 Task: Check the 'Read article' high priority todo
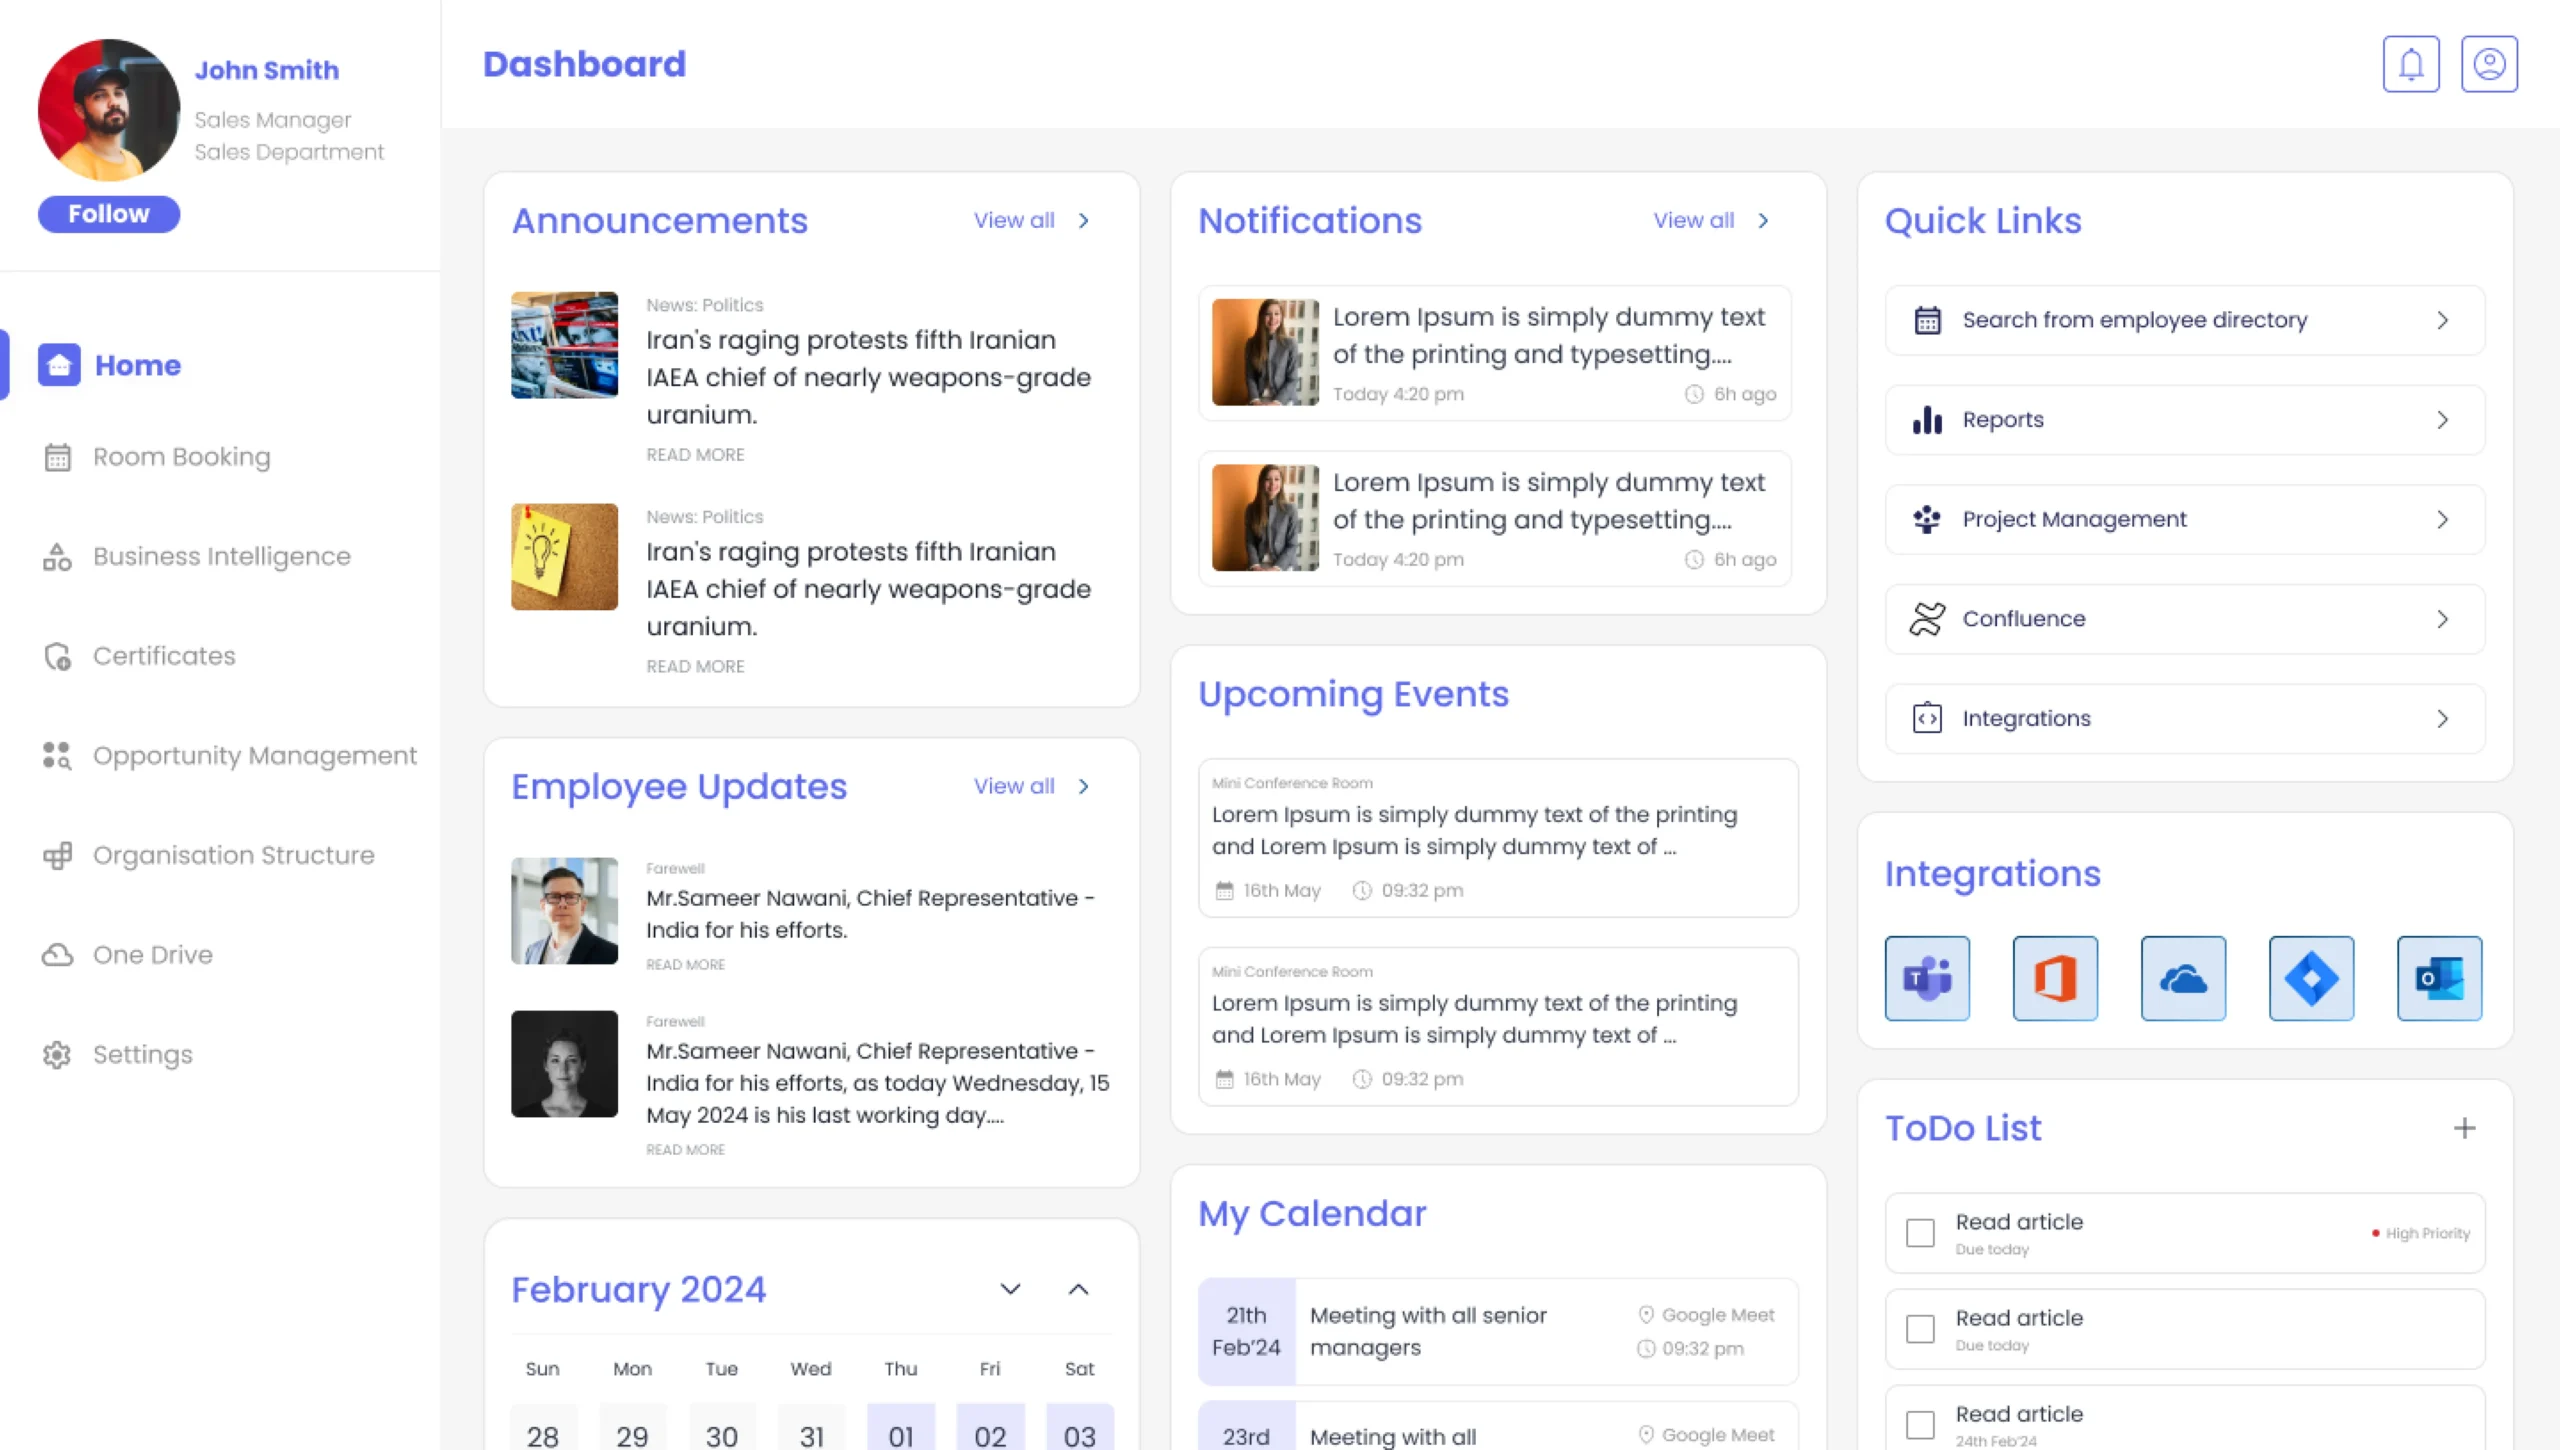coord(1919,1233)
